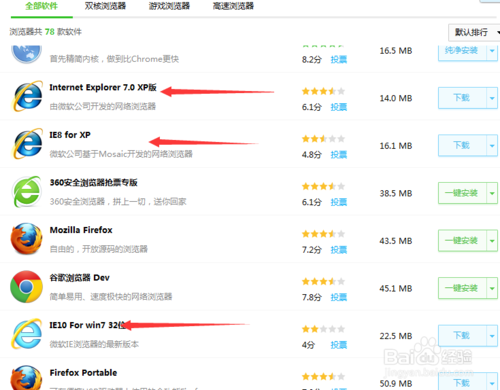Expand install options for Mozilla Firefox
This screenshot has height=390, width=500.
coord(492,241)
